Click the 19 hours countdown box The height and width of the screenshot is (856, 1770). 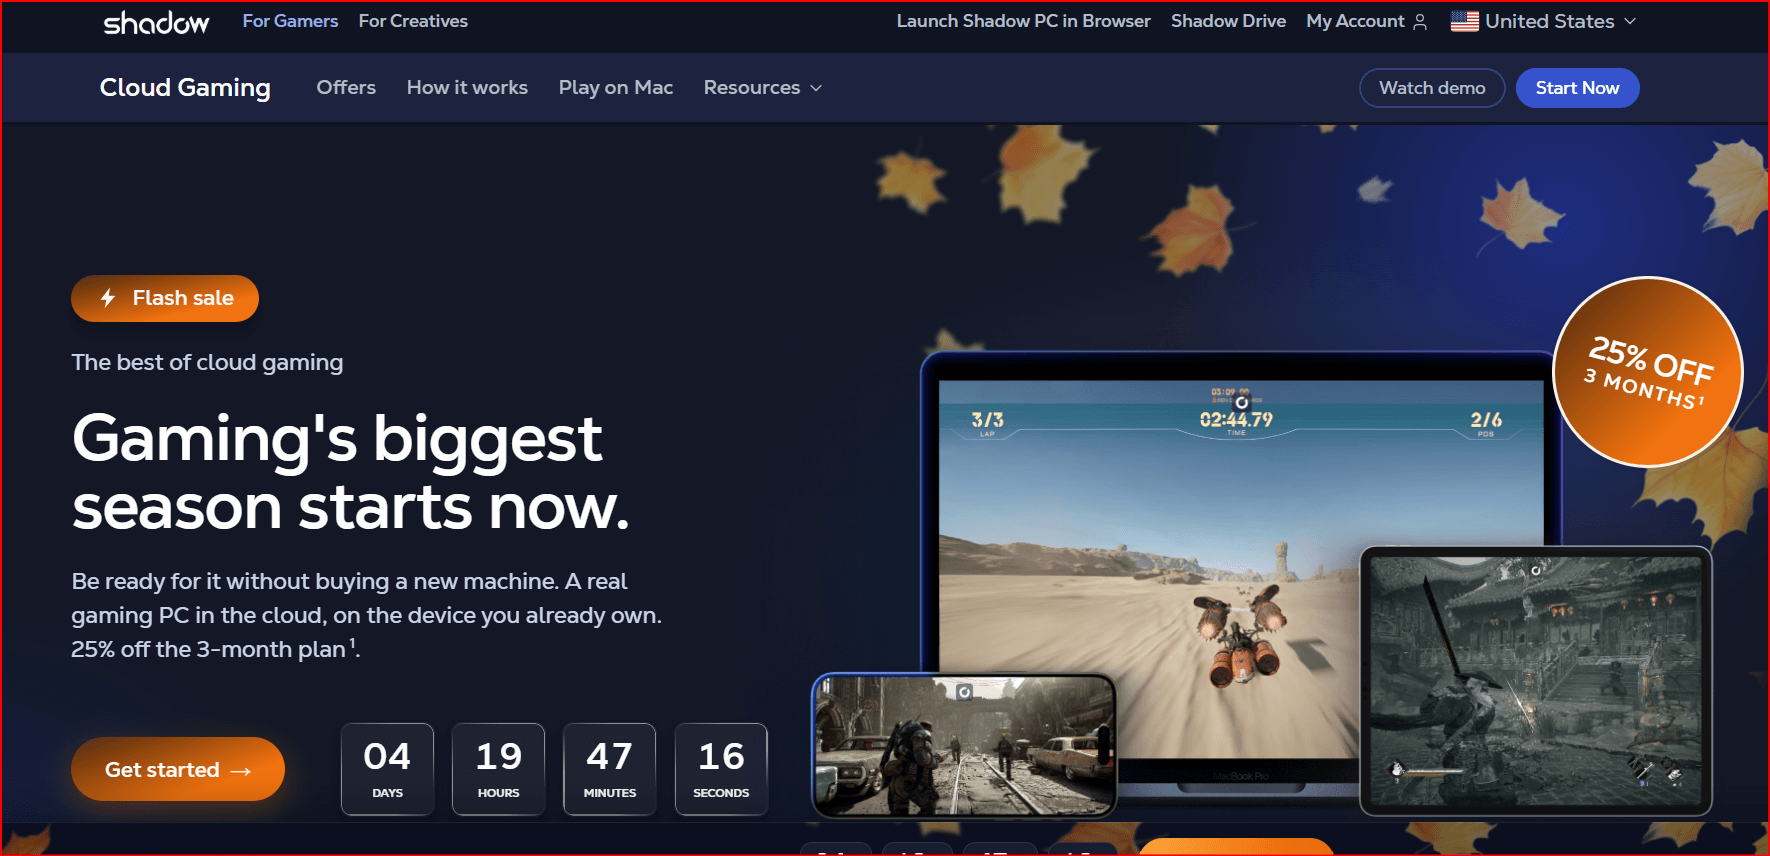498,769
